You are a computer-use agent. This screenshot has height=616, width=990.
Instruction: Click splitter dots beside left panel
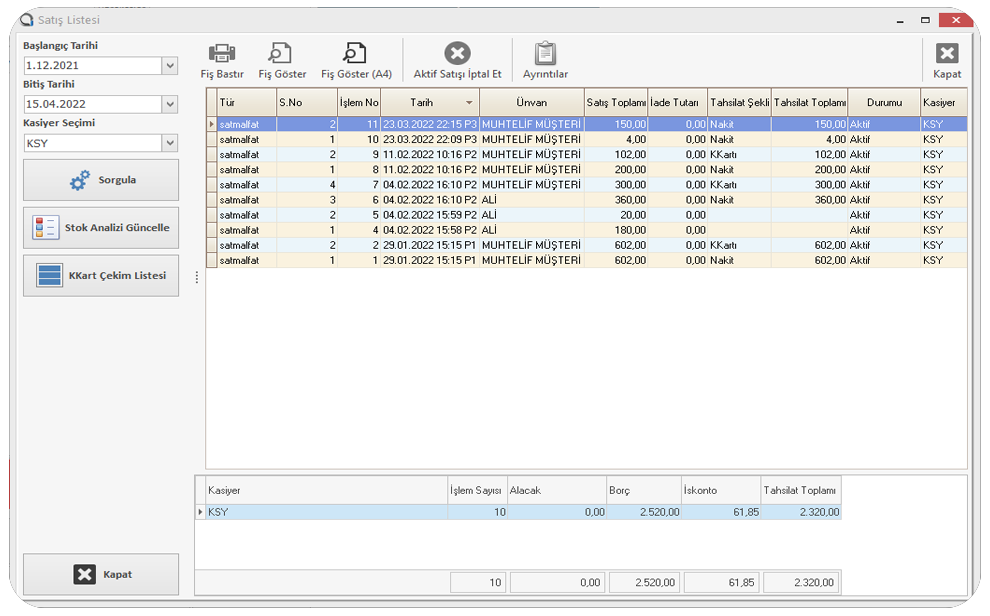coord(196,277)
